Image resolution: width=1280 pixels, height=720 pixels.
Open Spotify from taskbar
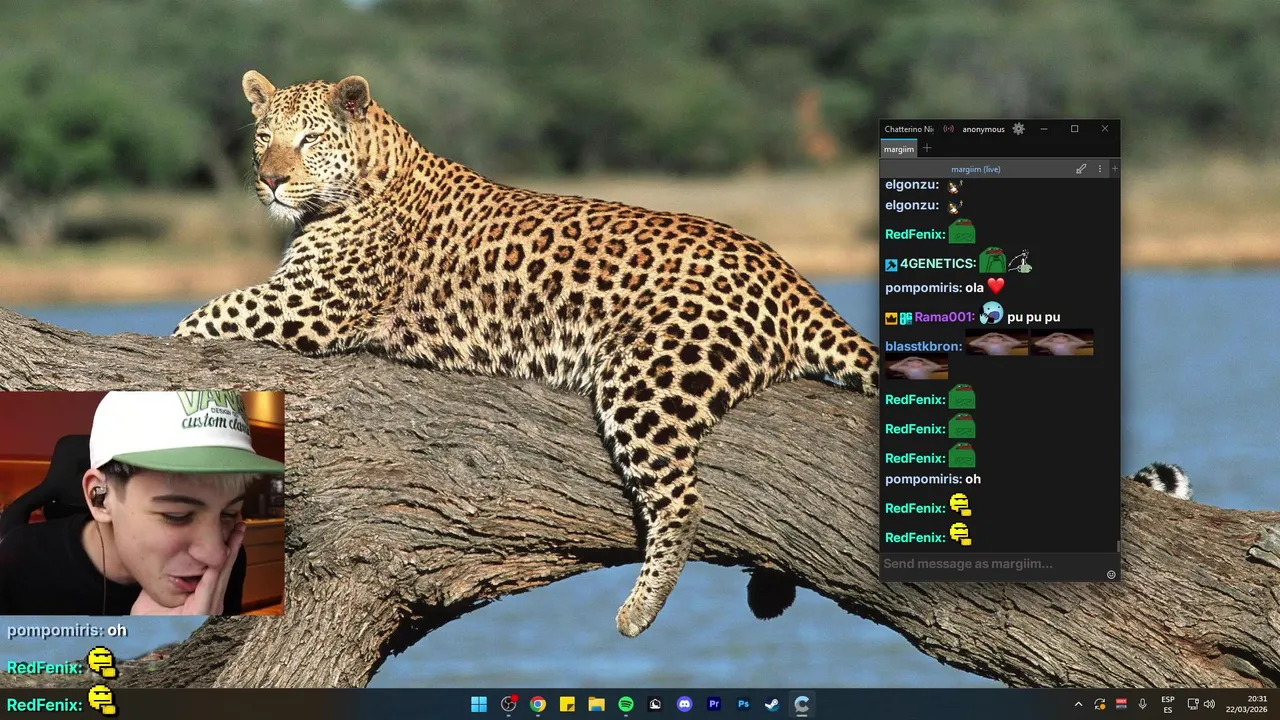(x=626, y=704)
